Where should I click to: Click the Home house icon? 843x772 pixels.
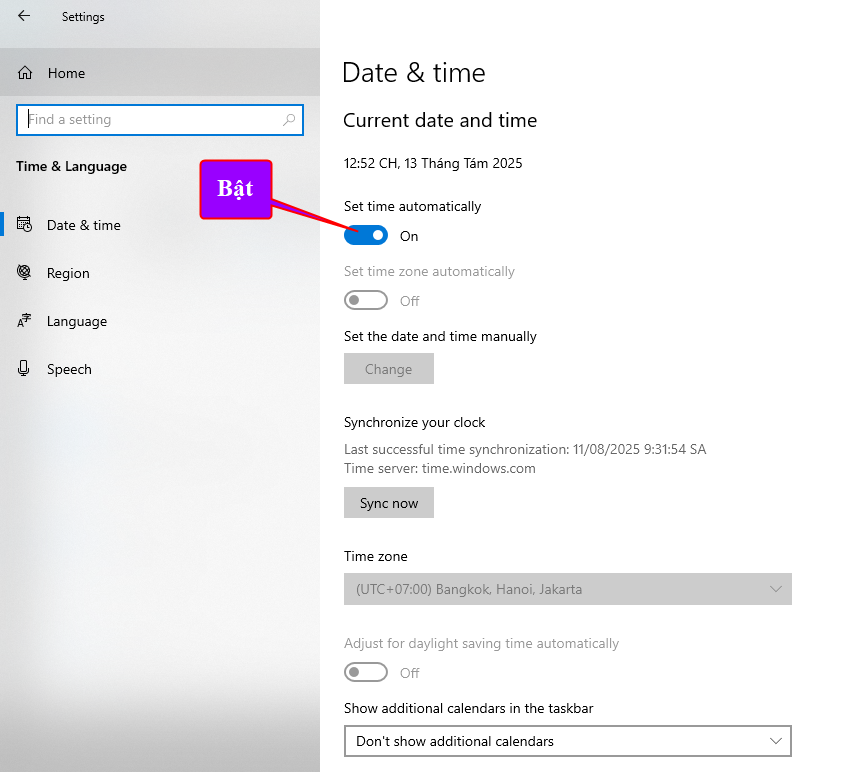pyautogui.click(x=25, y=73)
